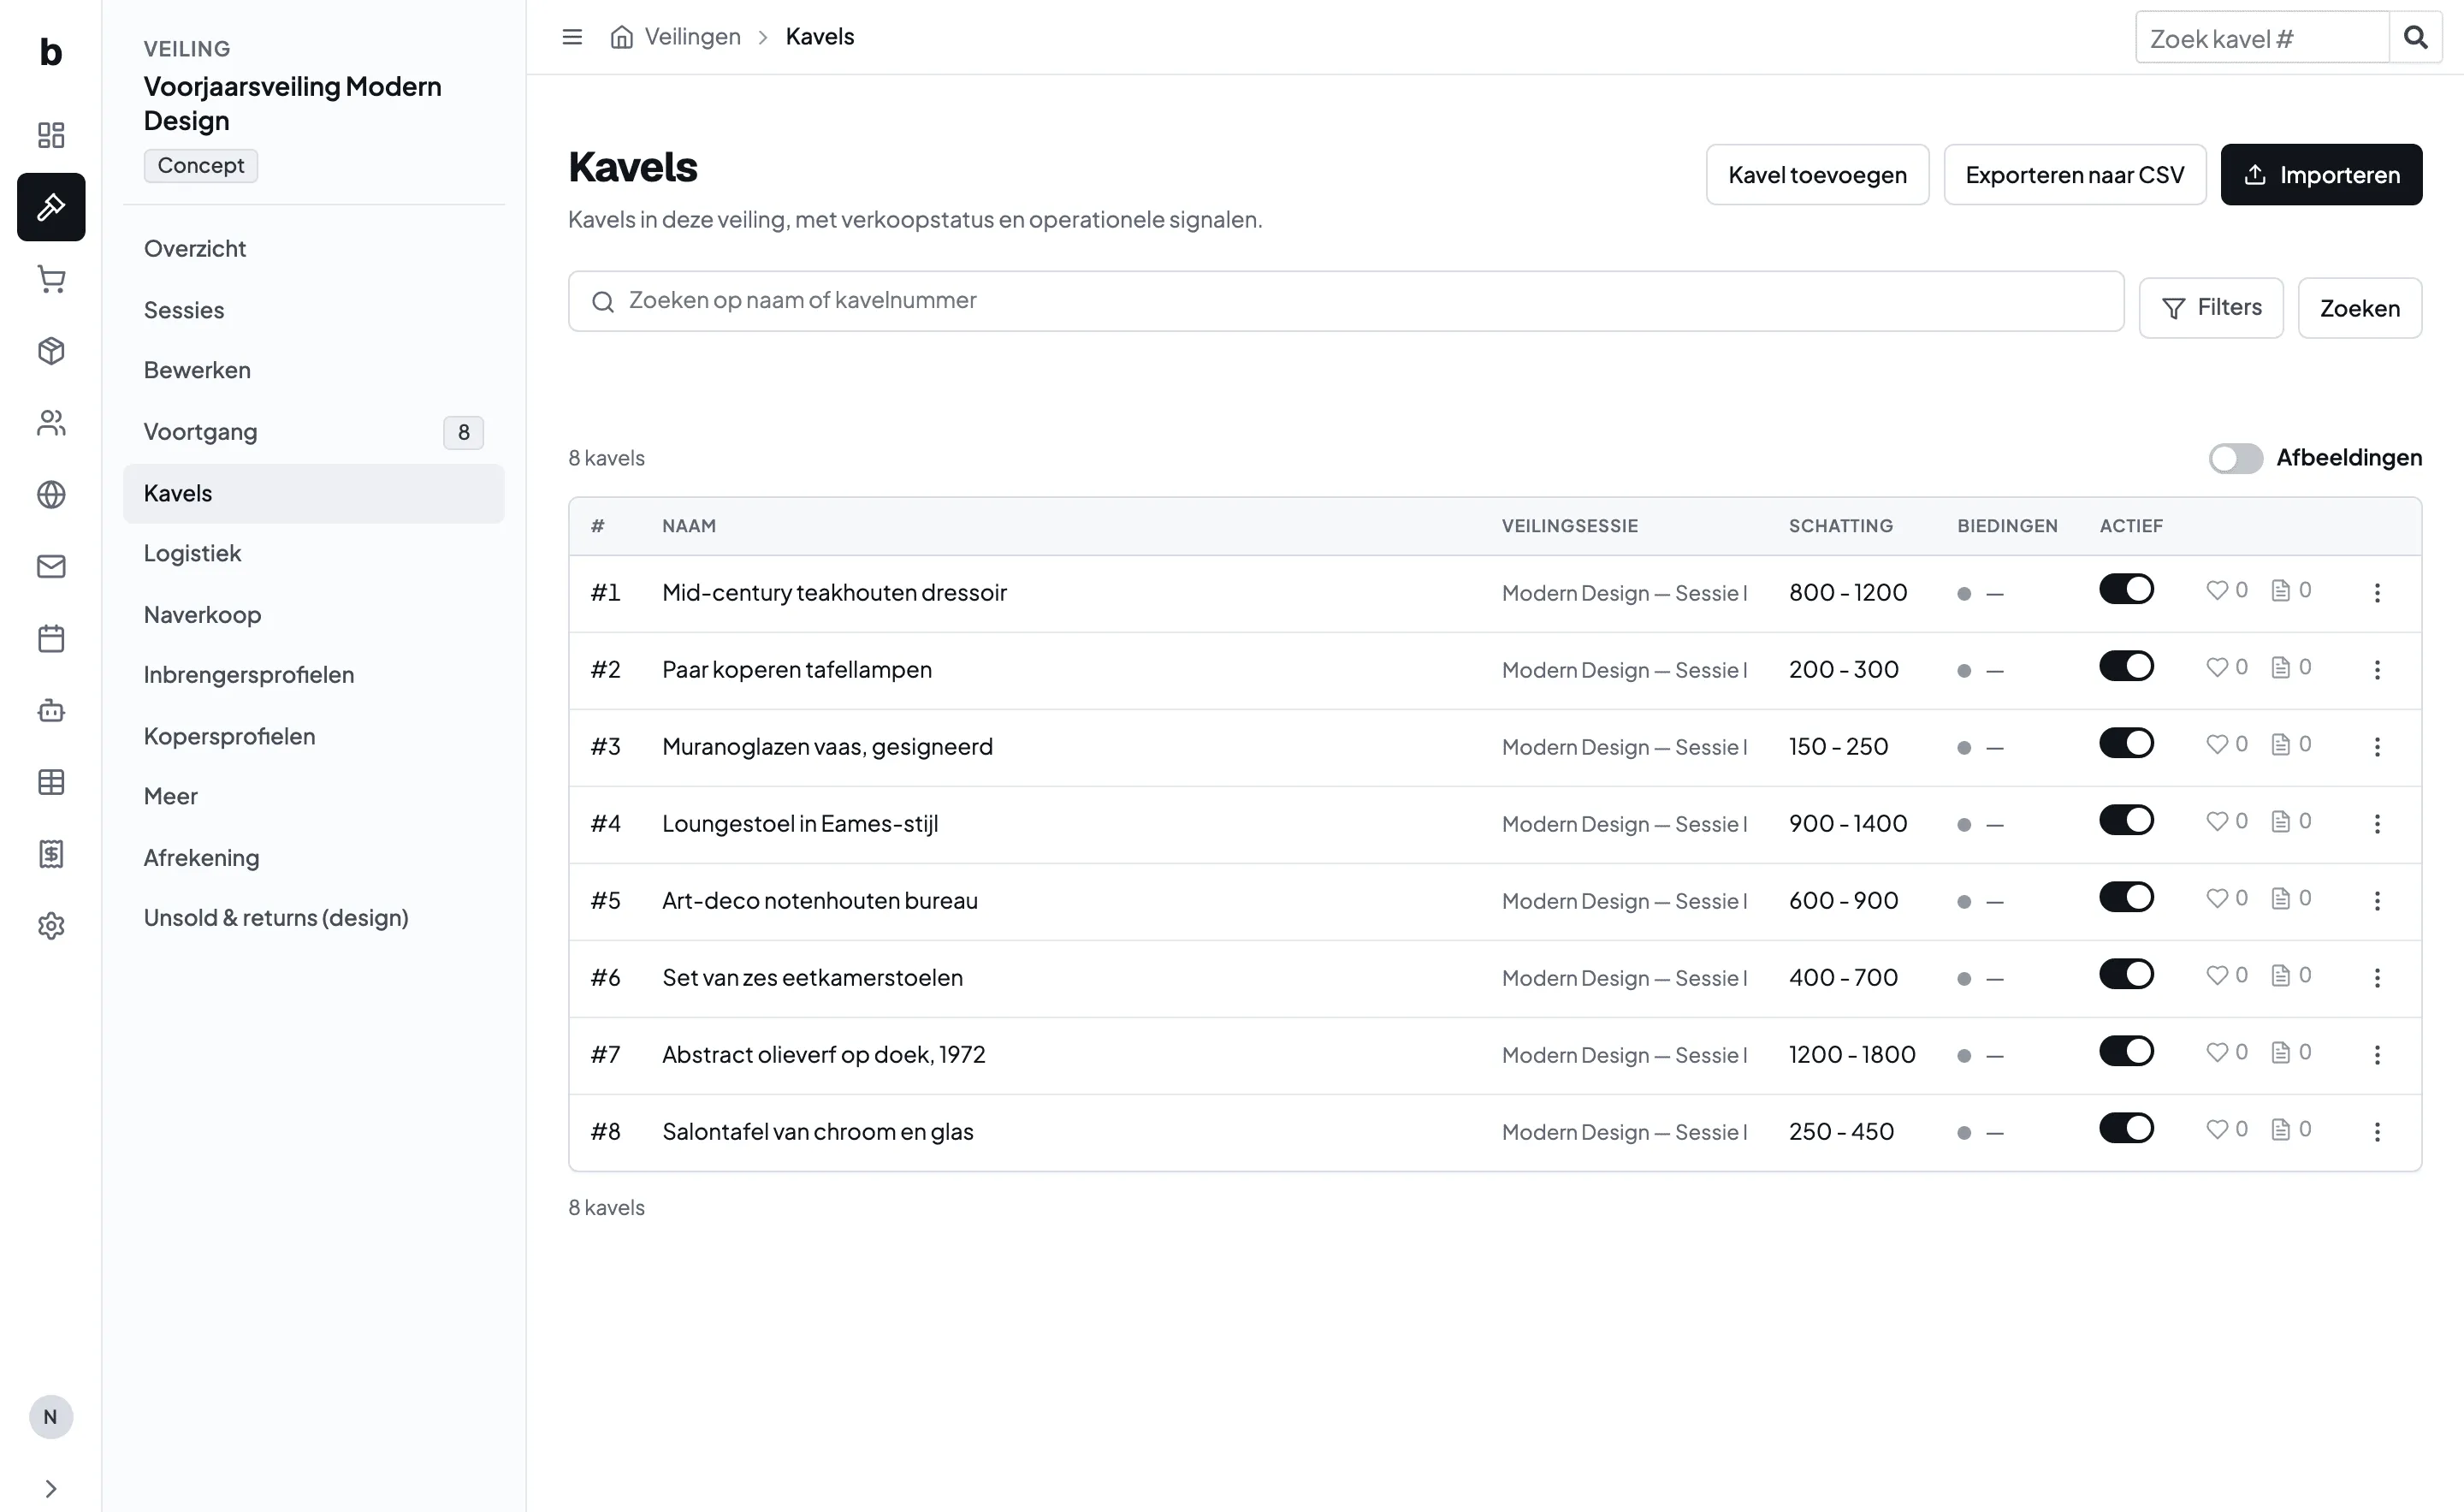Click the heart icon for lot #1
This screenshot has width=2464, height=1512.
coord(2217,590)
